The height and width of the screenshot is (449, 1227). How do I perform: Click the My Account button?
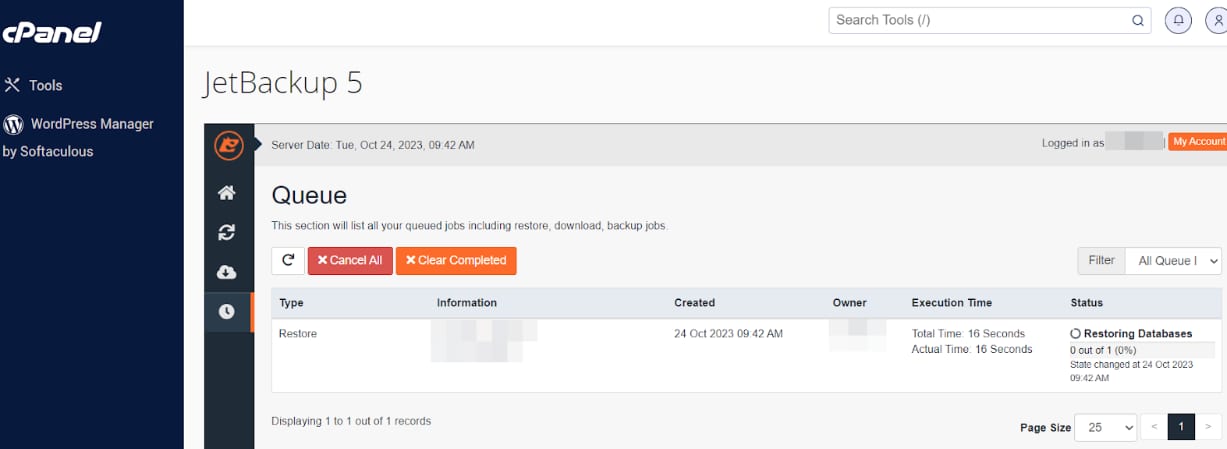click(1198, 142)
